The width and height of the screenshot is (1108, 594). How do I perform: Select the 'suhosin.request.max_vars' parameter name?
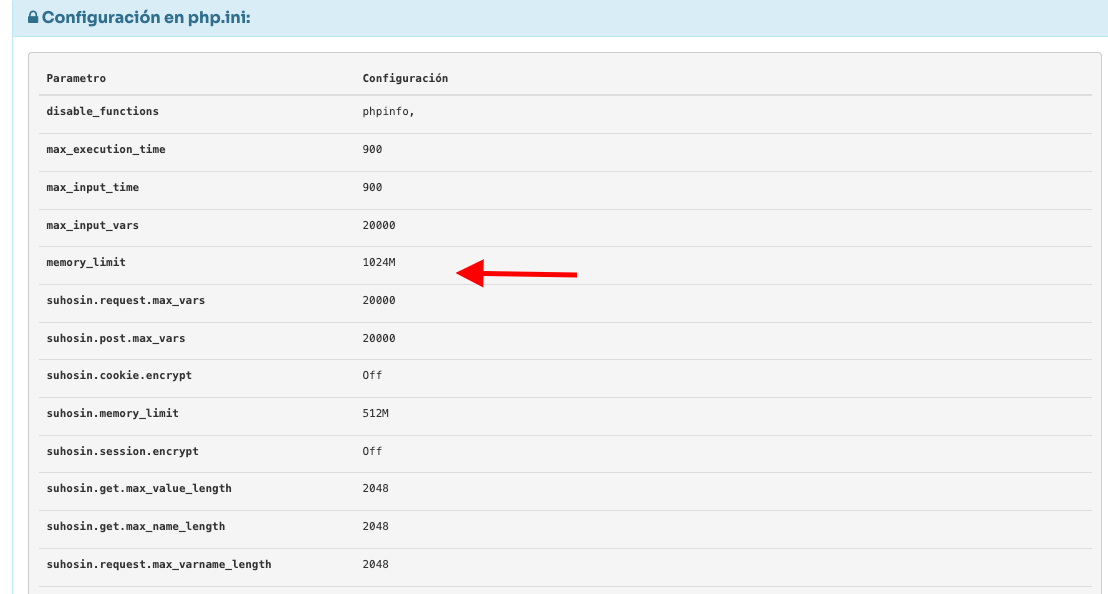(x=126, y=300)
